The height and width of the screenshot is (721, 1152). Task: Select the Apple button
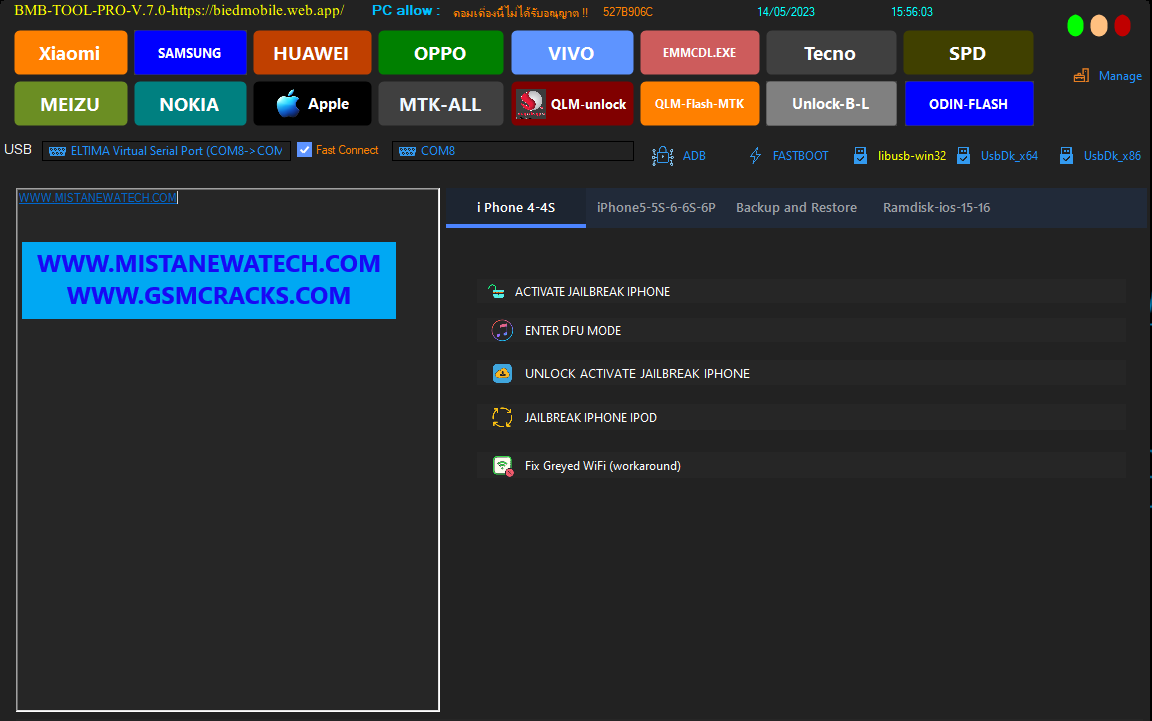[312, 104]
